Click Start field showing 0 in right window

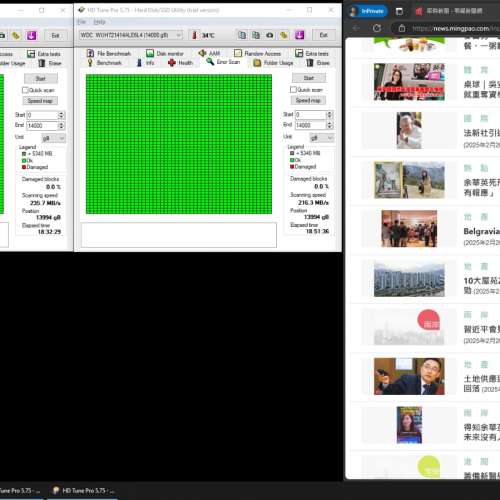pyautogui.click(x=311, y=115)
